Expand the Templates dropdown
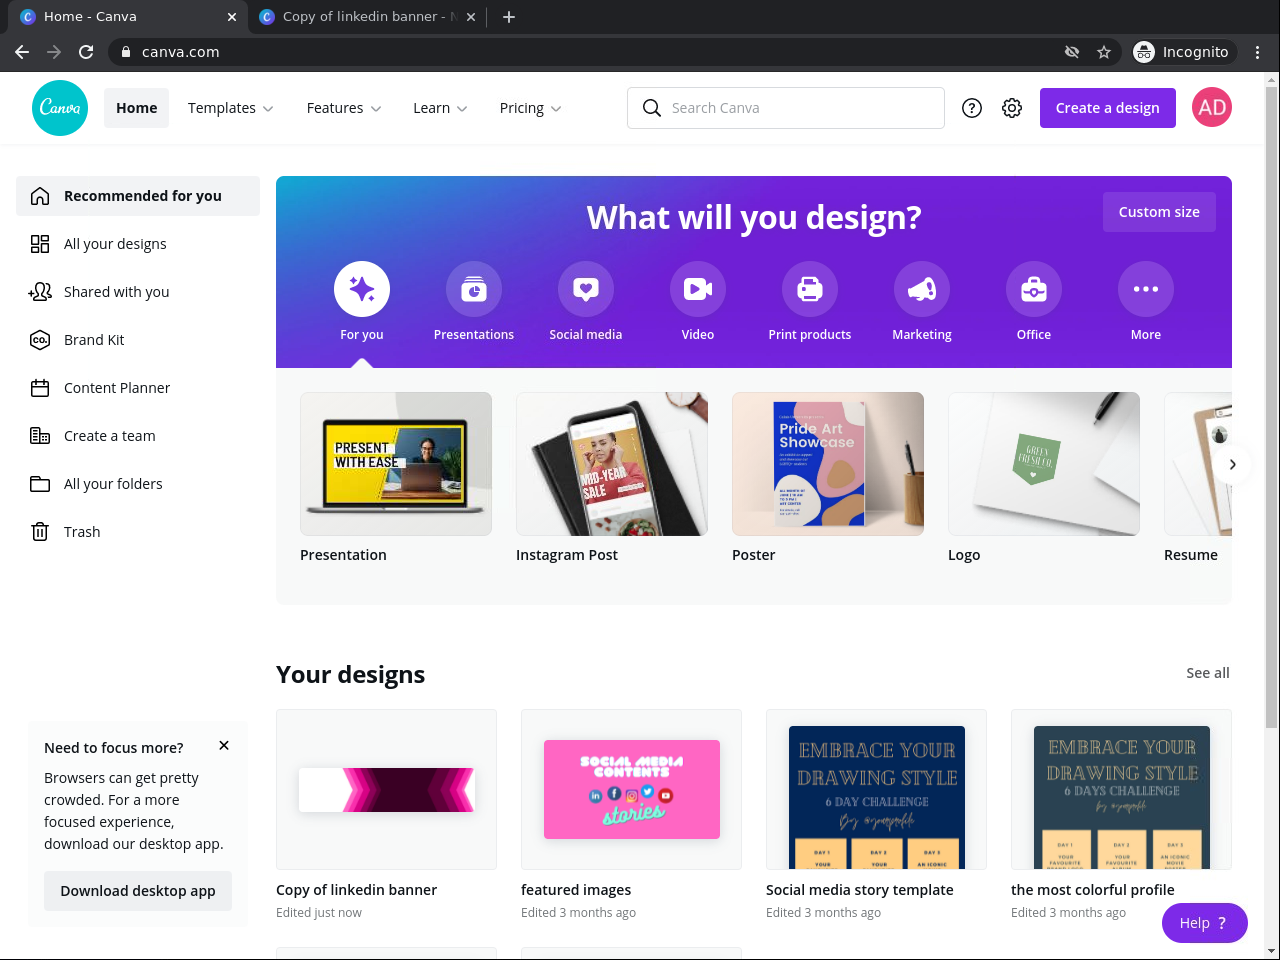The width and height of the screenshot is (1280, 960). 231,108
